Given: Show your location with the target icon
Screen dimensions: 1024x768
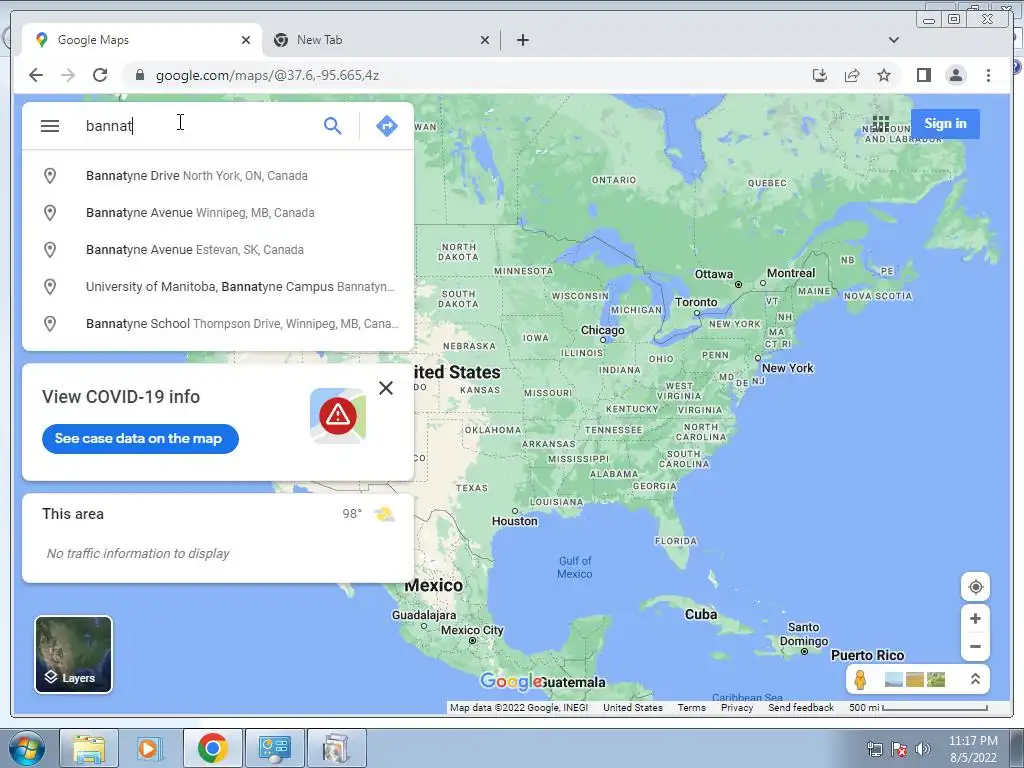Looking at the screenshot, I should pos(975,586).
